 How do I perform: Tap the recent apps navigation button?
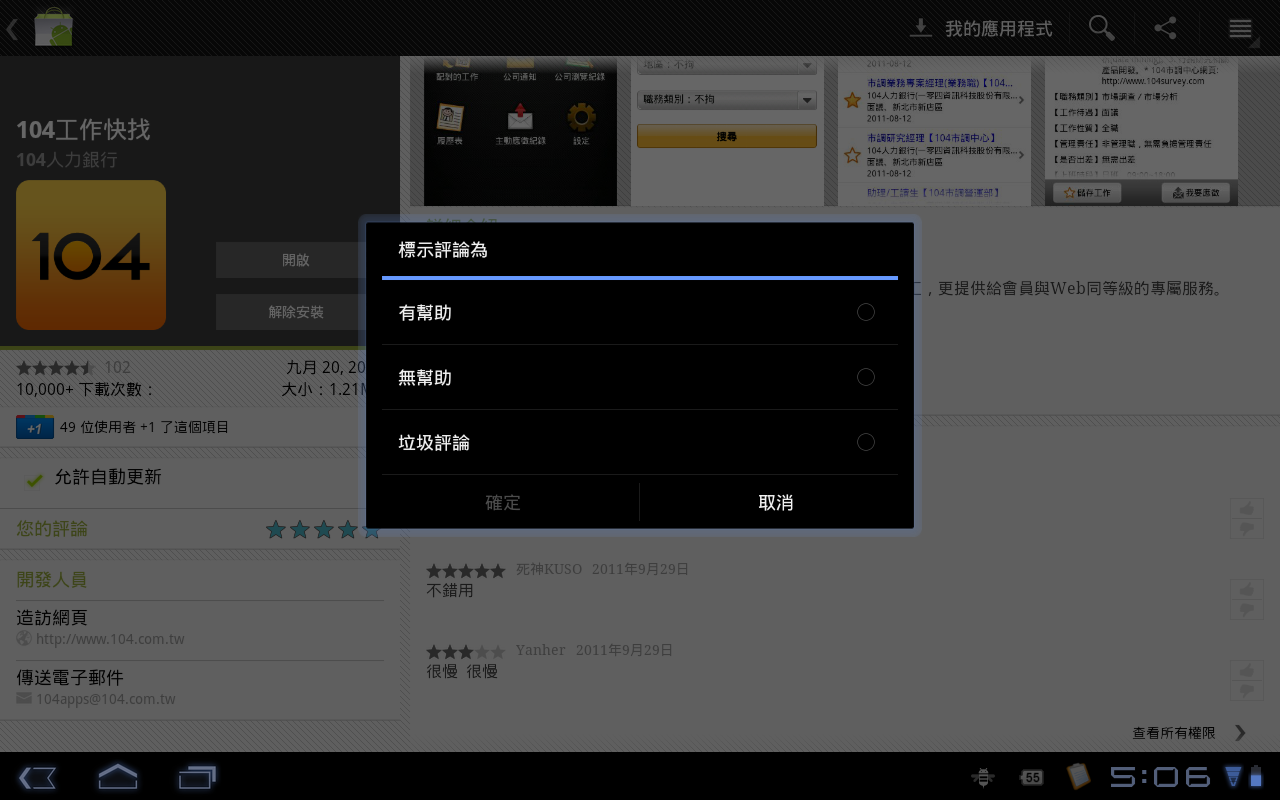point(197,777)
